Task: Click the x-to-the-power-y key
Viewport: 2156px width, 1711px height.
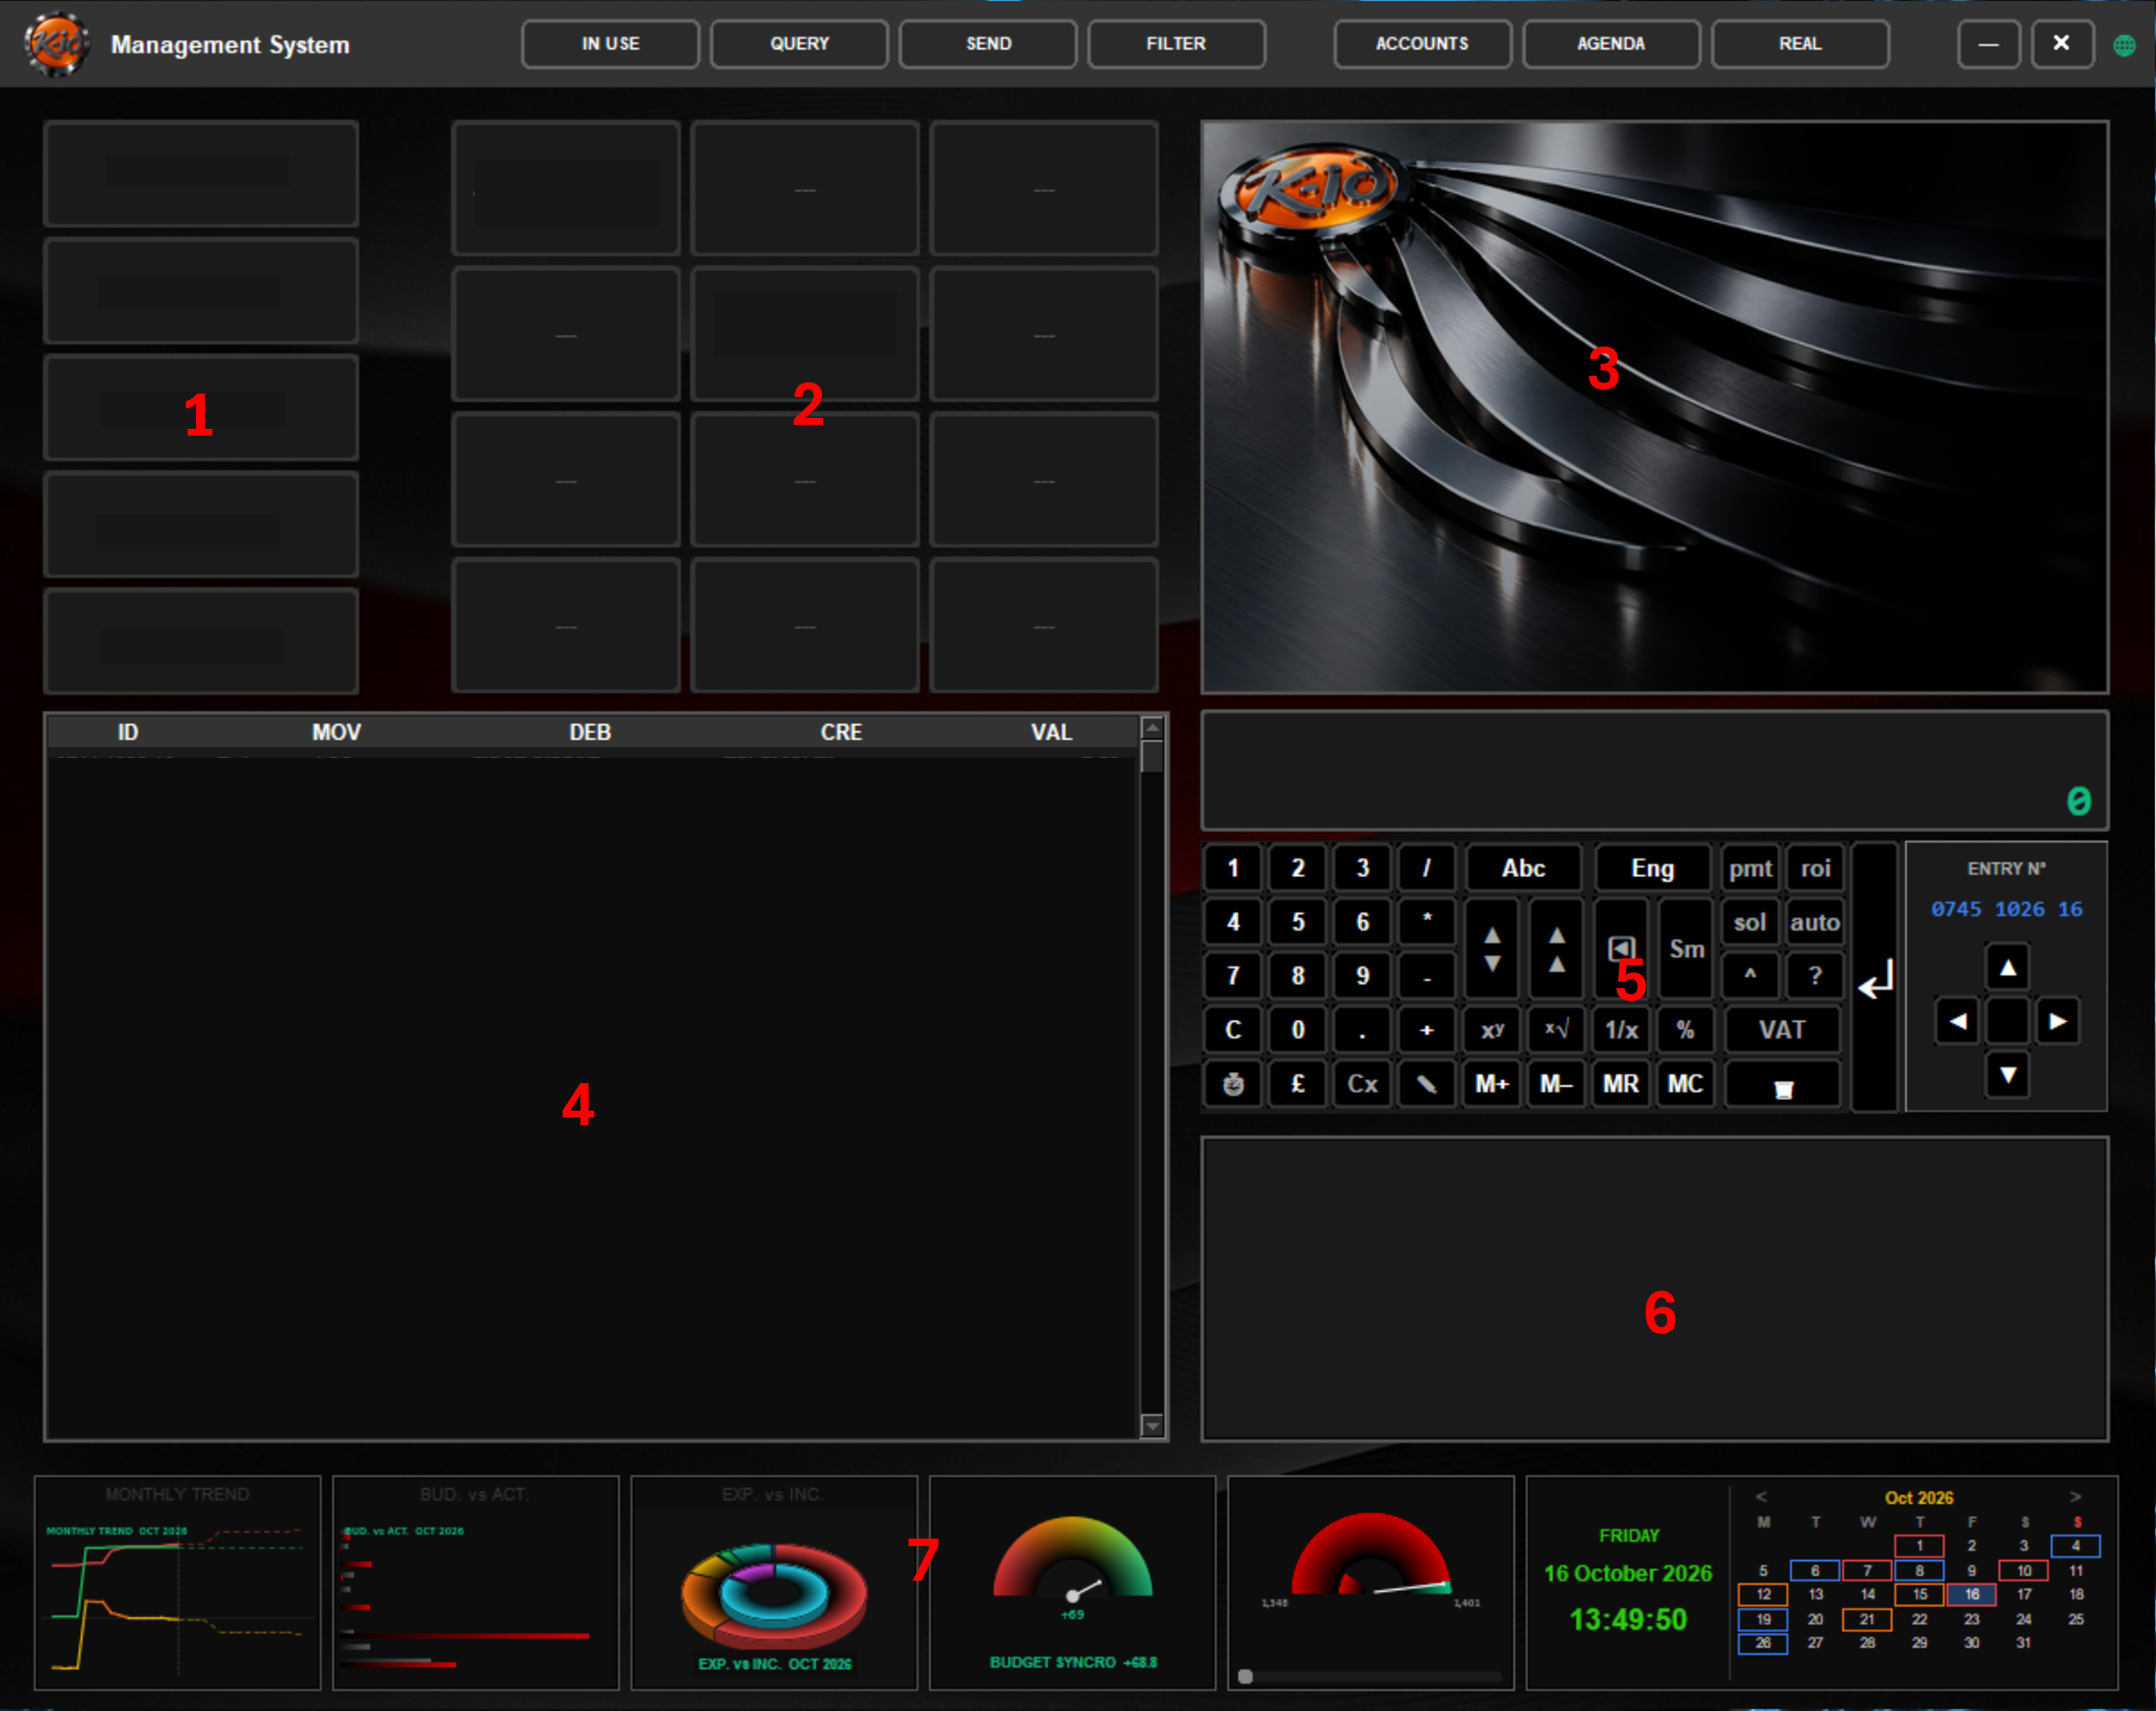Action: coord(1492,1030)
